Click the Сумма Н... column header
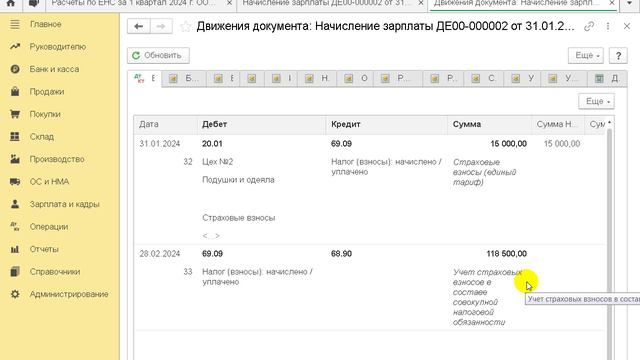 coord(558,124)
